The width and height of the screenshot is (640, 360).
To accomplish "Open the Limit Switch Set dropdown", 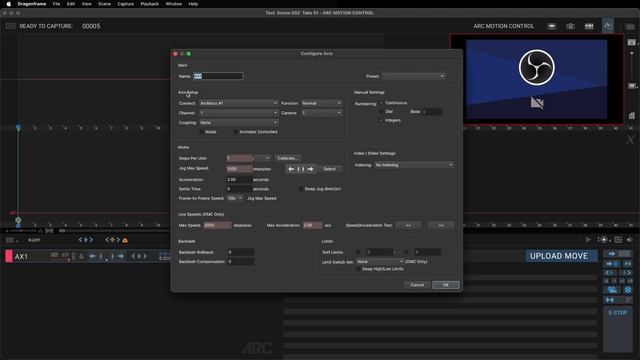I will [x=380, y=262].
